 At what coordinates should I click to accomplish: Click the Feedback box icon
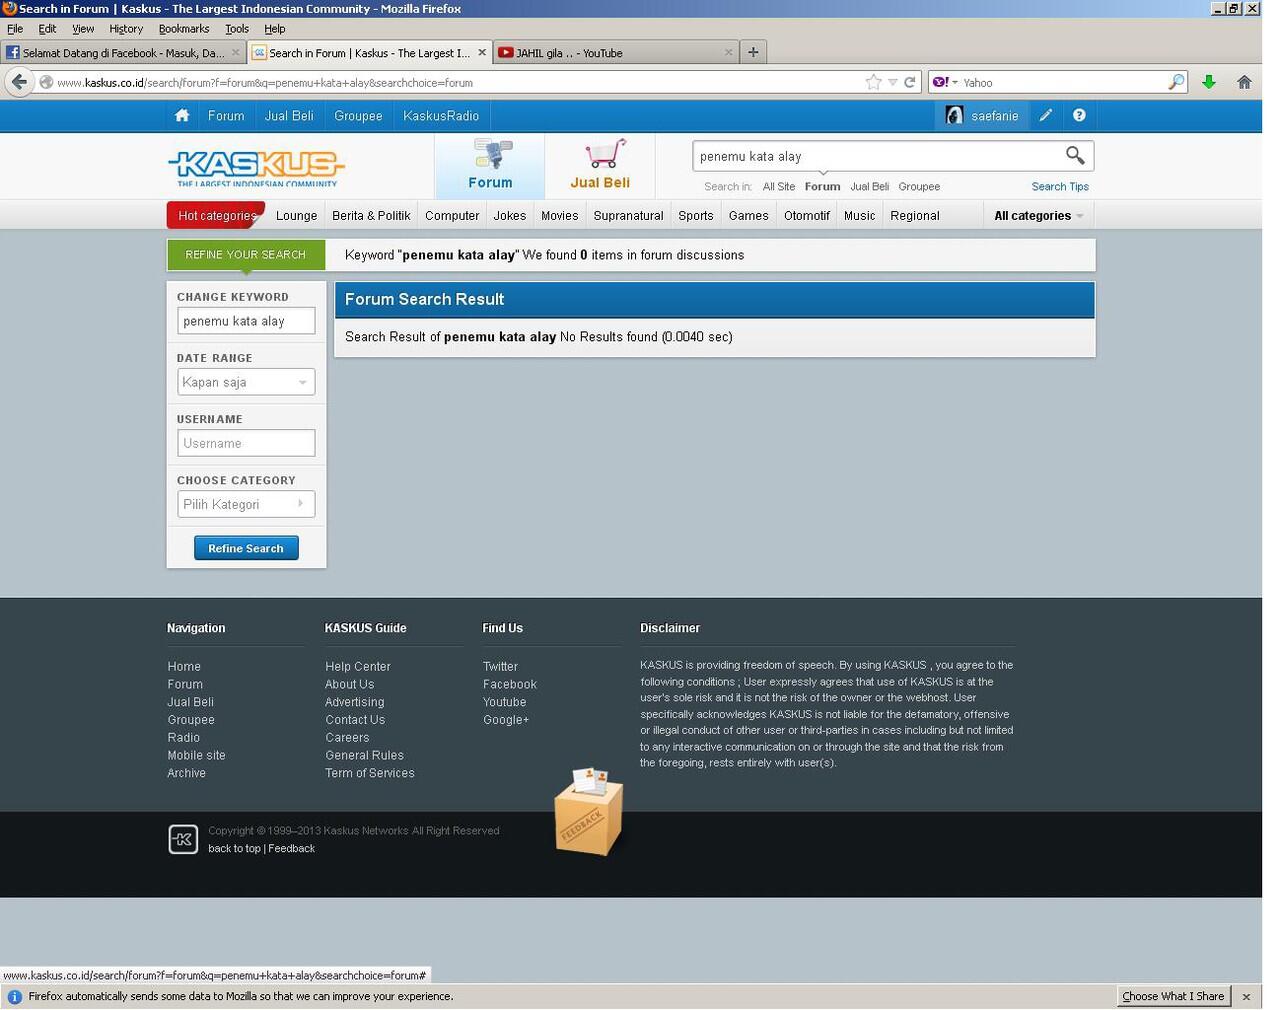coord(588,812)
